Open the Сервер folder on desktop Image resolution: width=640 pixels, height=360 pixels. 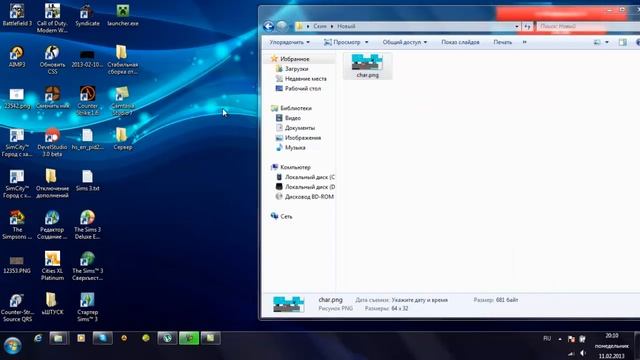[122, 139]
